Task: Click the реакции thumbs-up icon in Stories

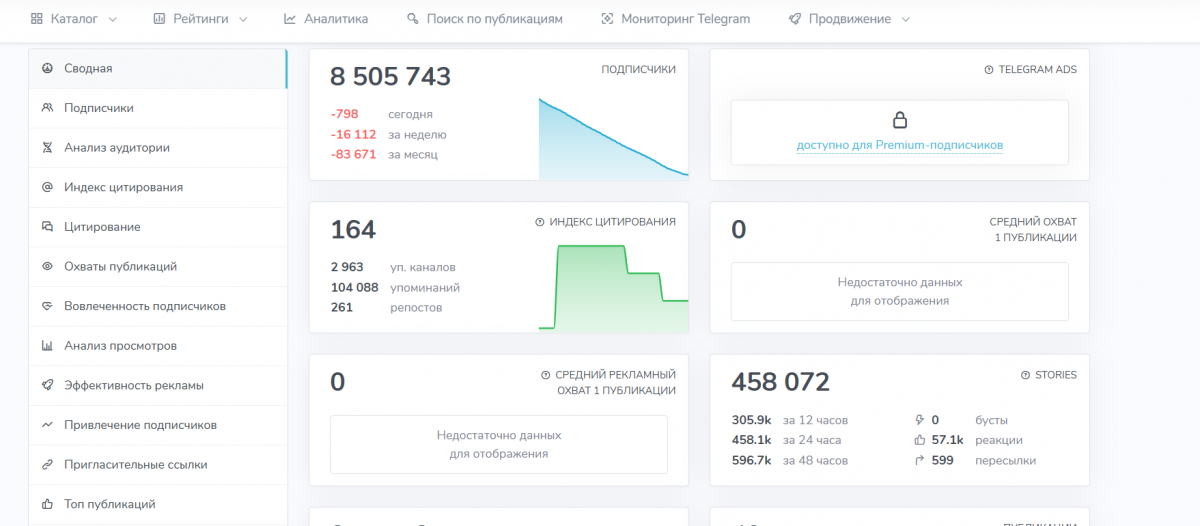Action: (x=920, y=440)
